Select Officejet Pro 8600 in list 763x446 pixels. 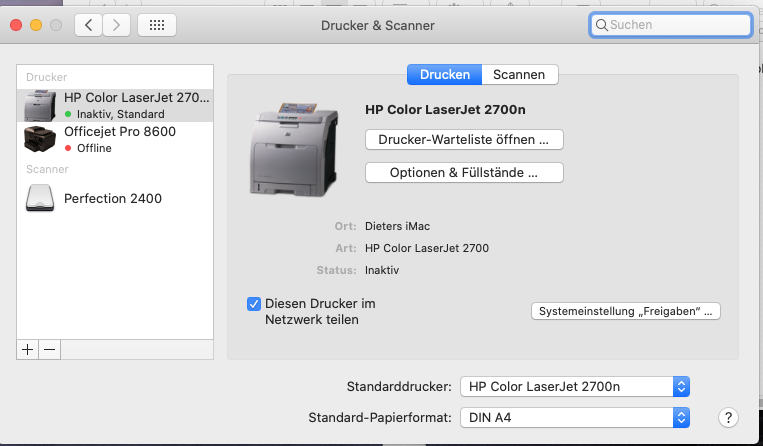click(115, 139)
